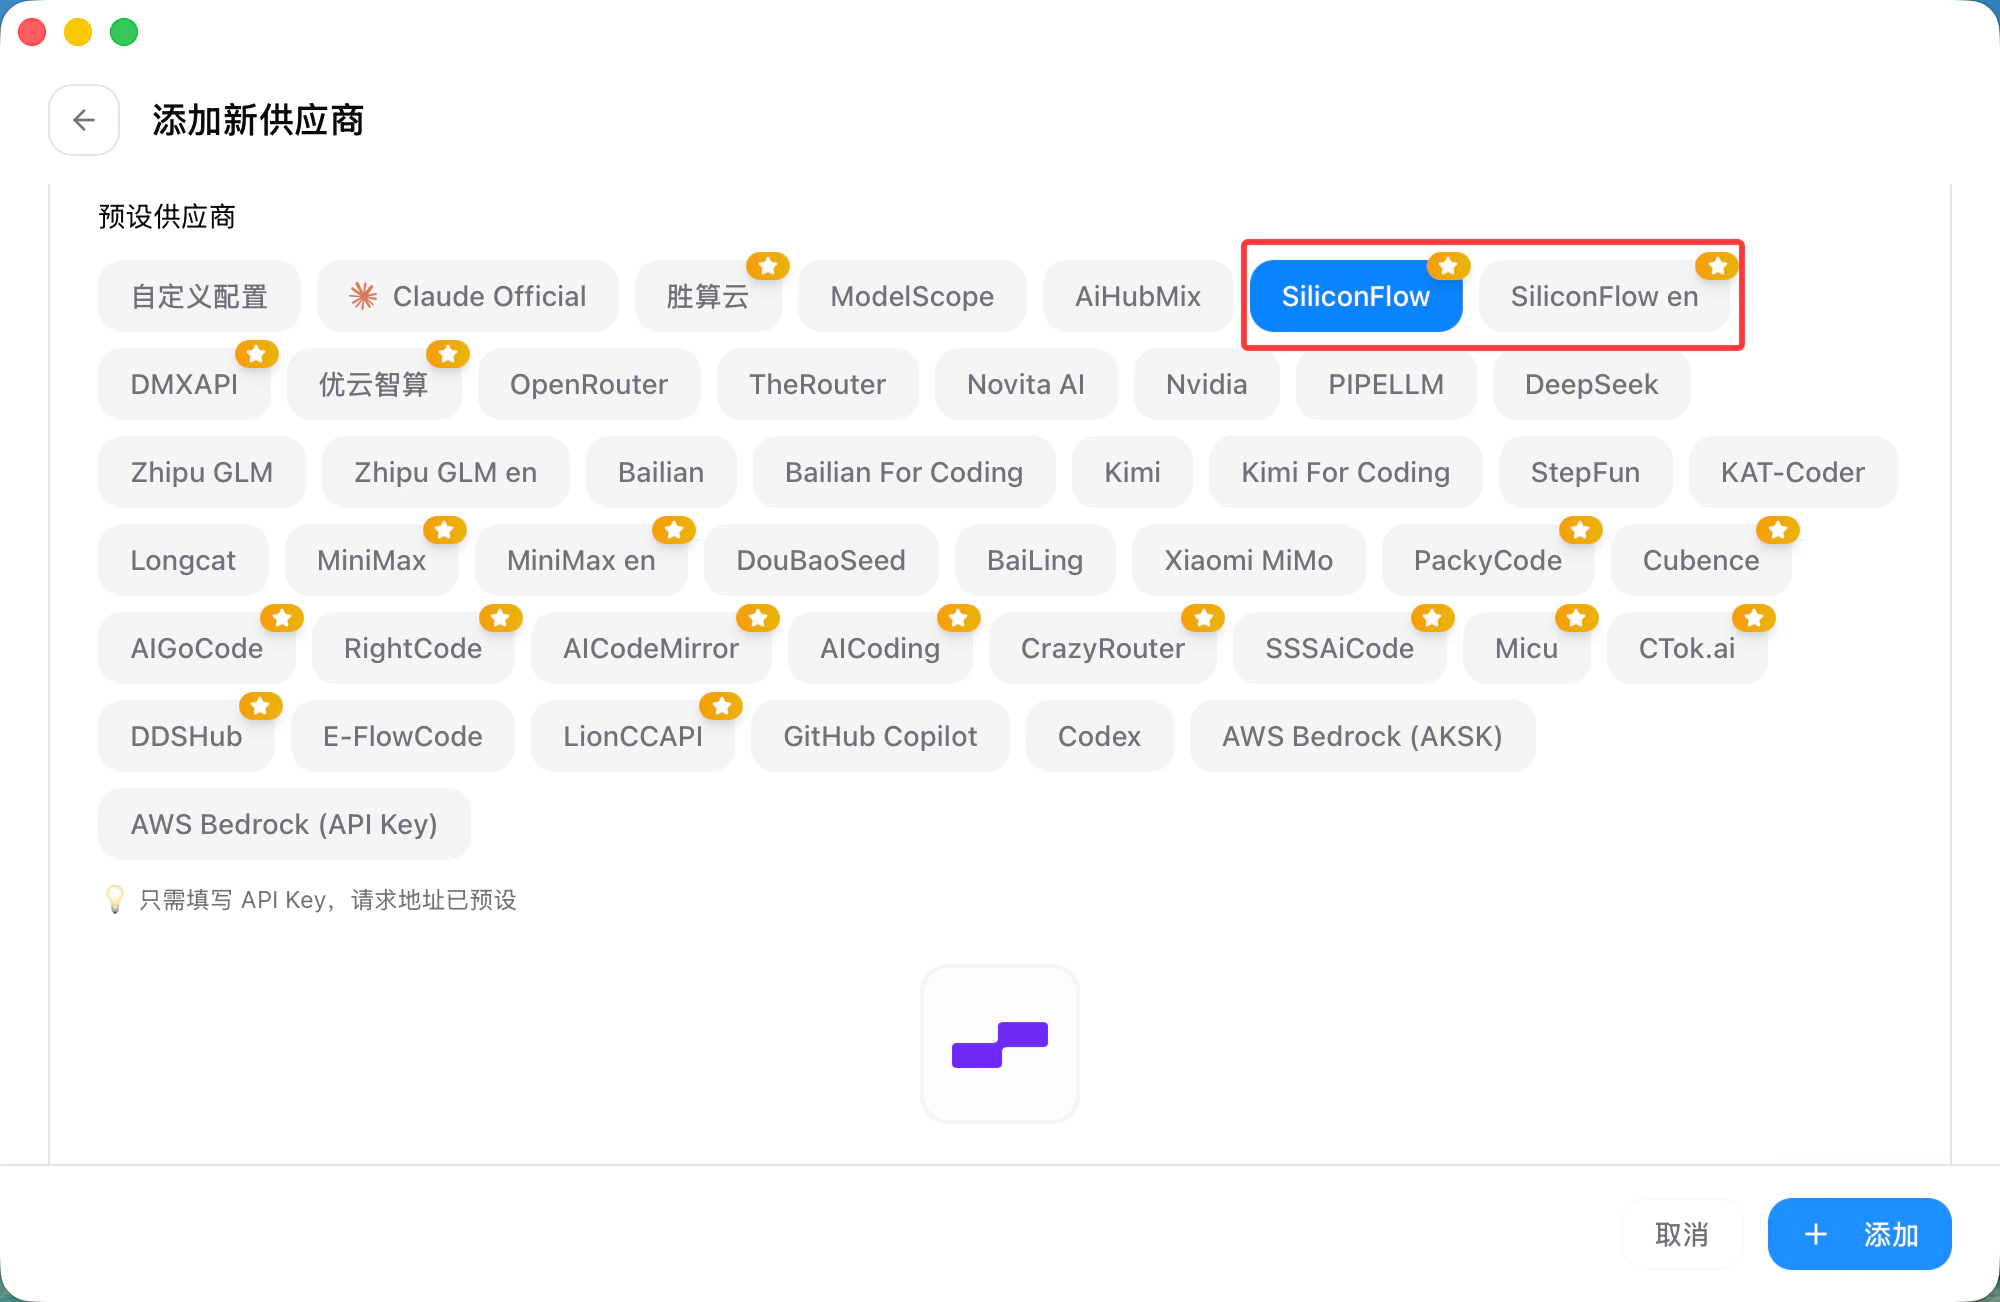Select the Kimi For Coding preset
This screenshot has width=2000, height=1302.
1344,472
